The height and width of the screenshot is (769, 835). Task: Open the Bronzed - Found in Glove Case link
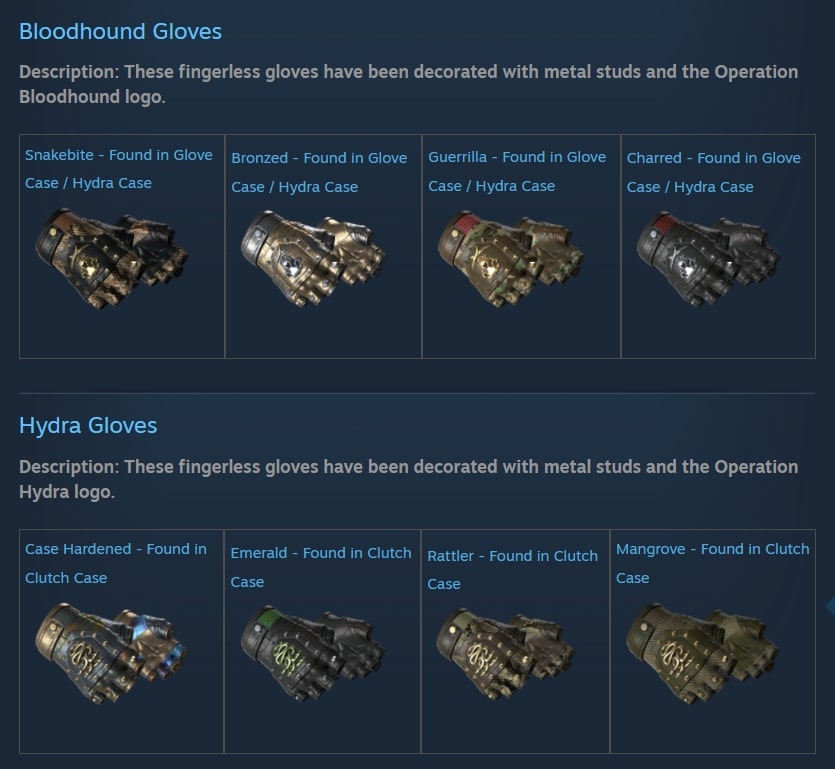(319, 172)
